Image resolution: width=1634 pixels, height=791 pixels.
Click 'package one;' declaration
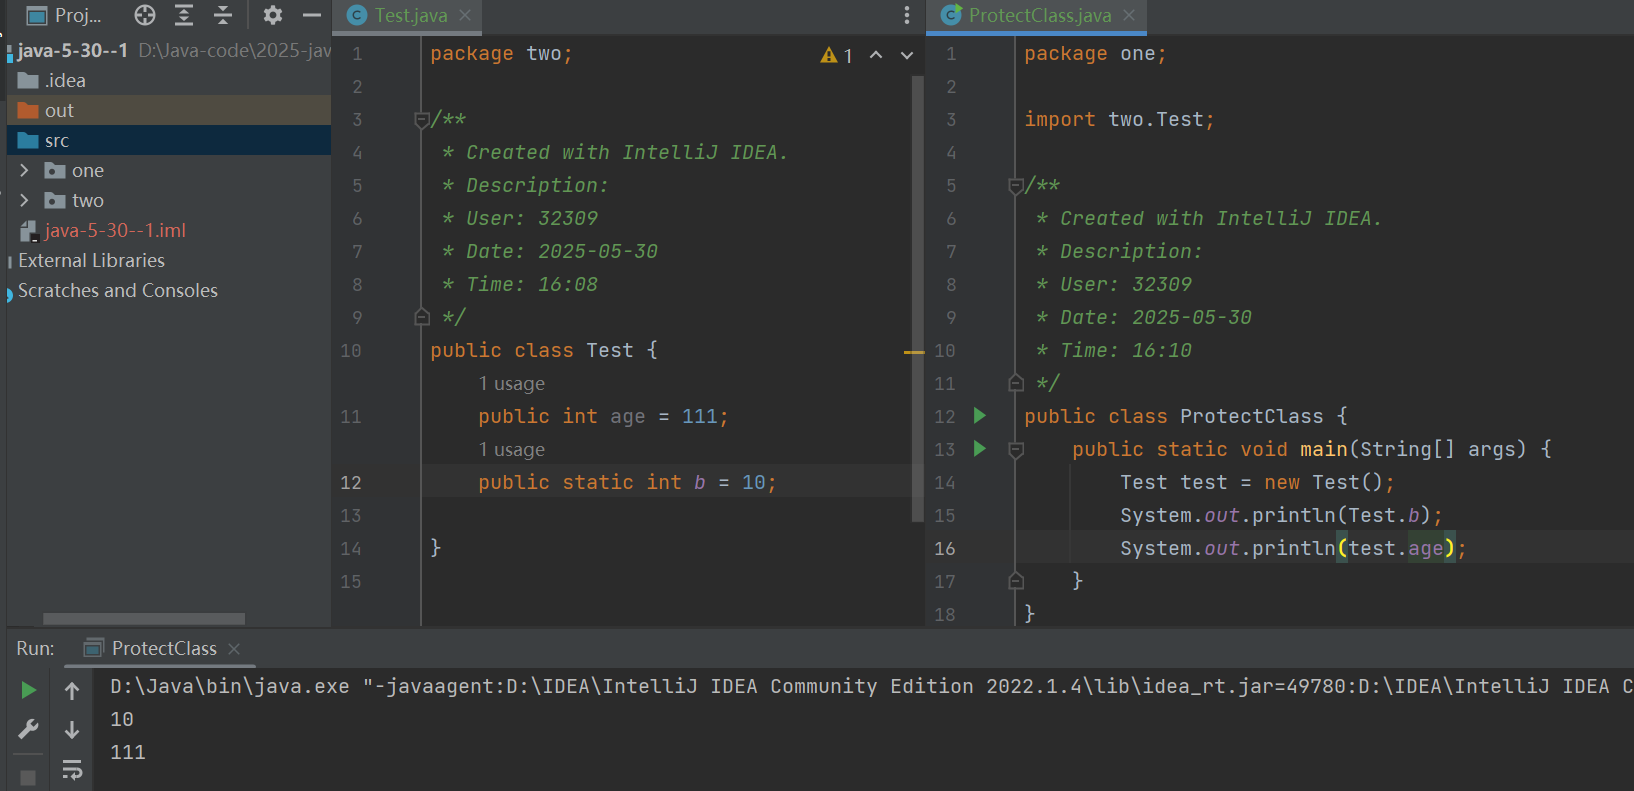point(1095,54)
